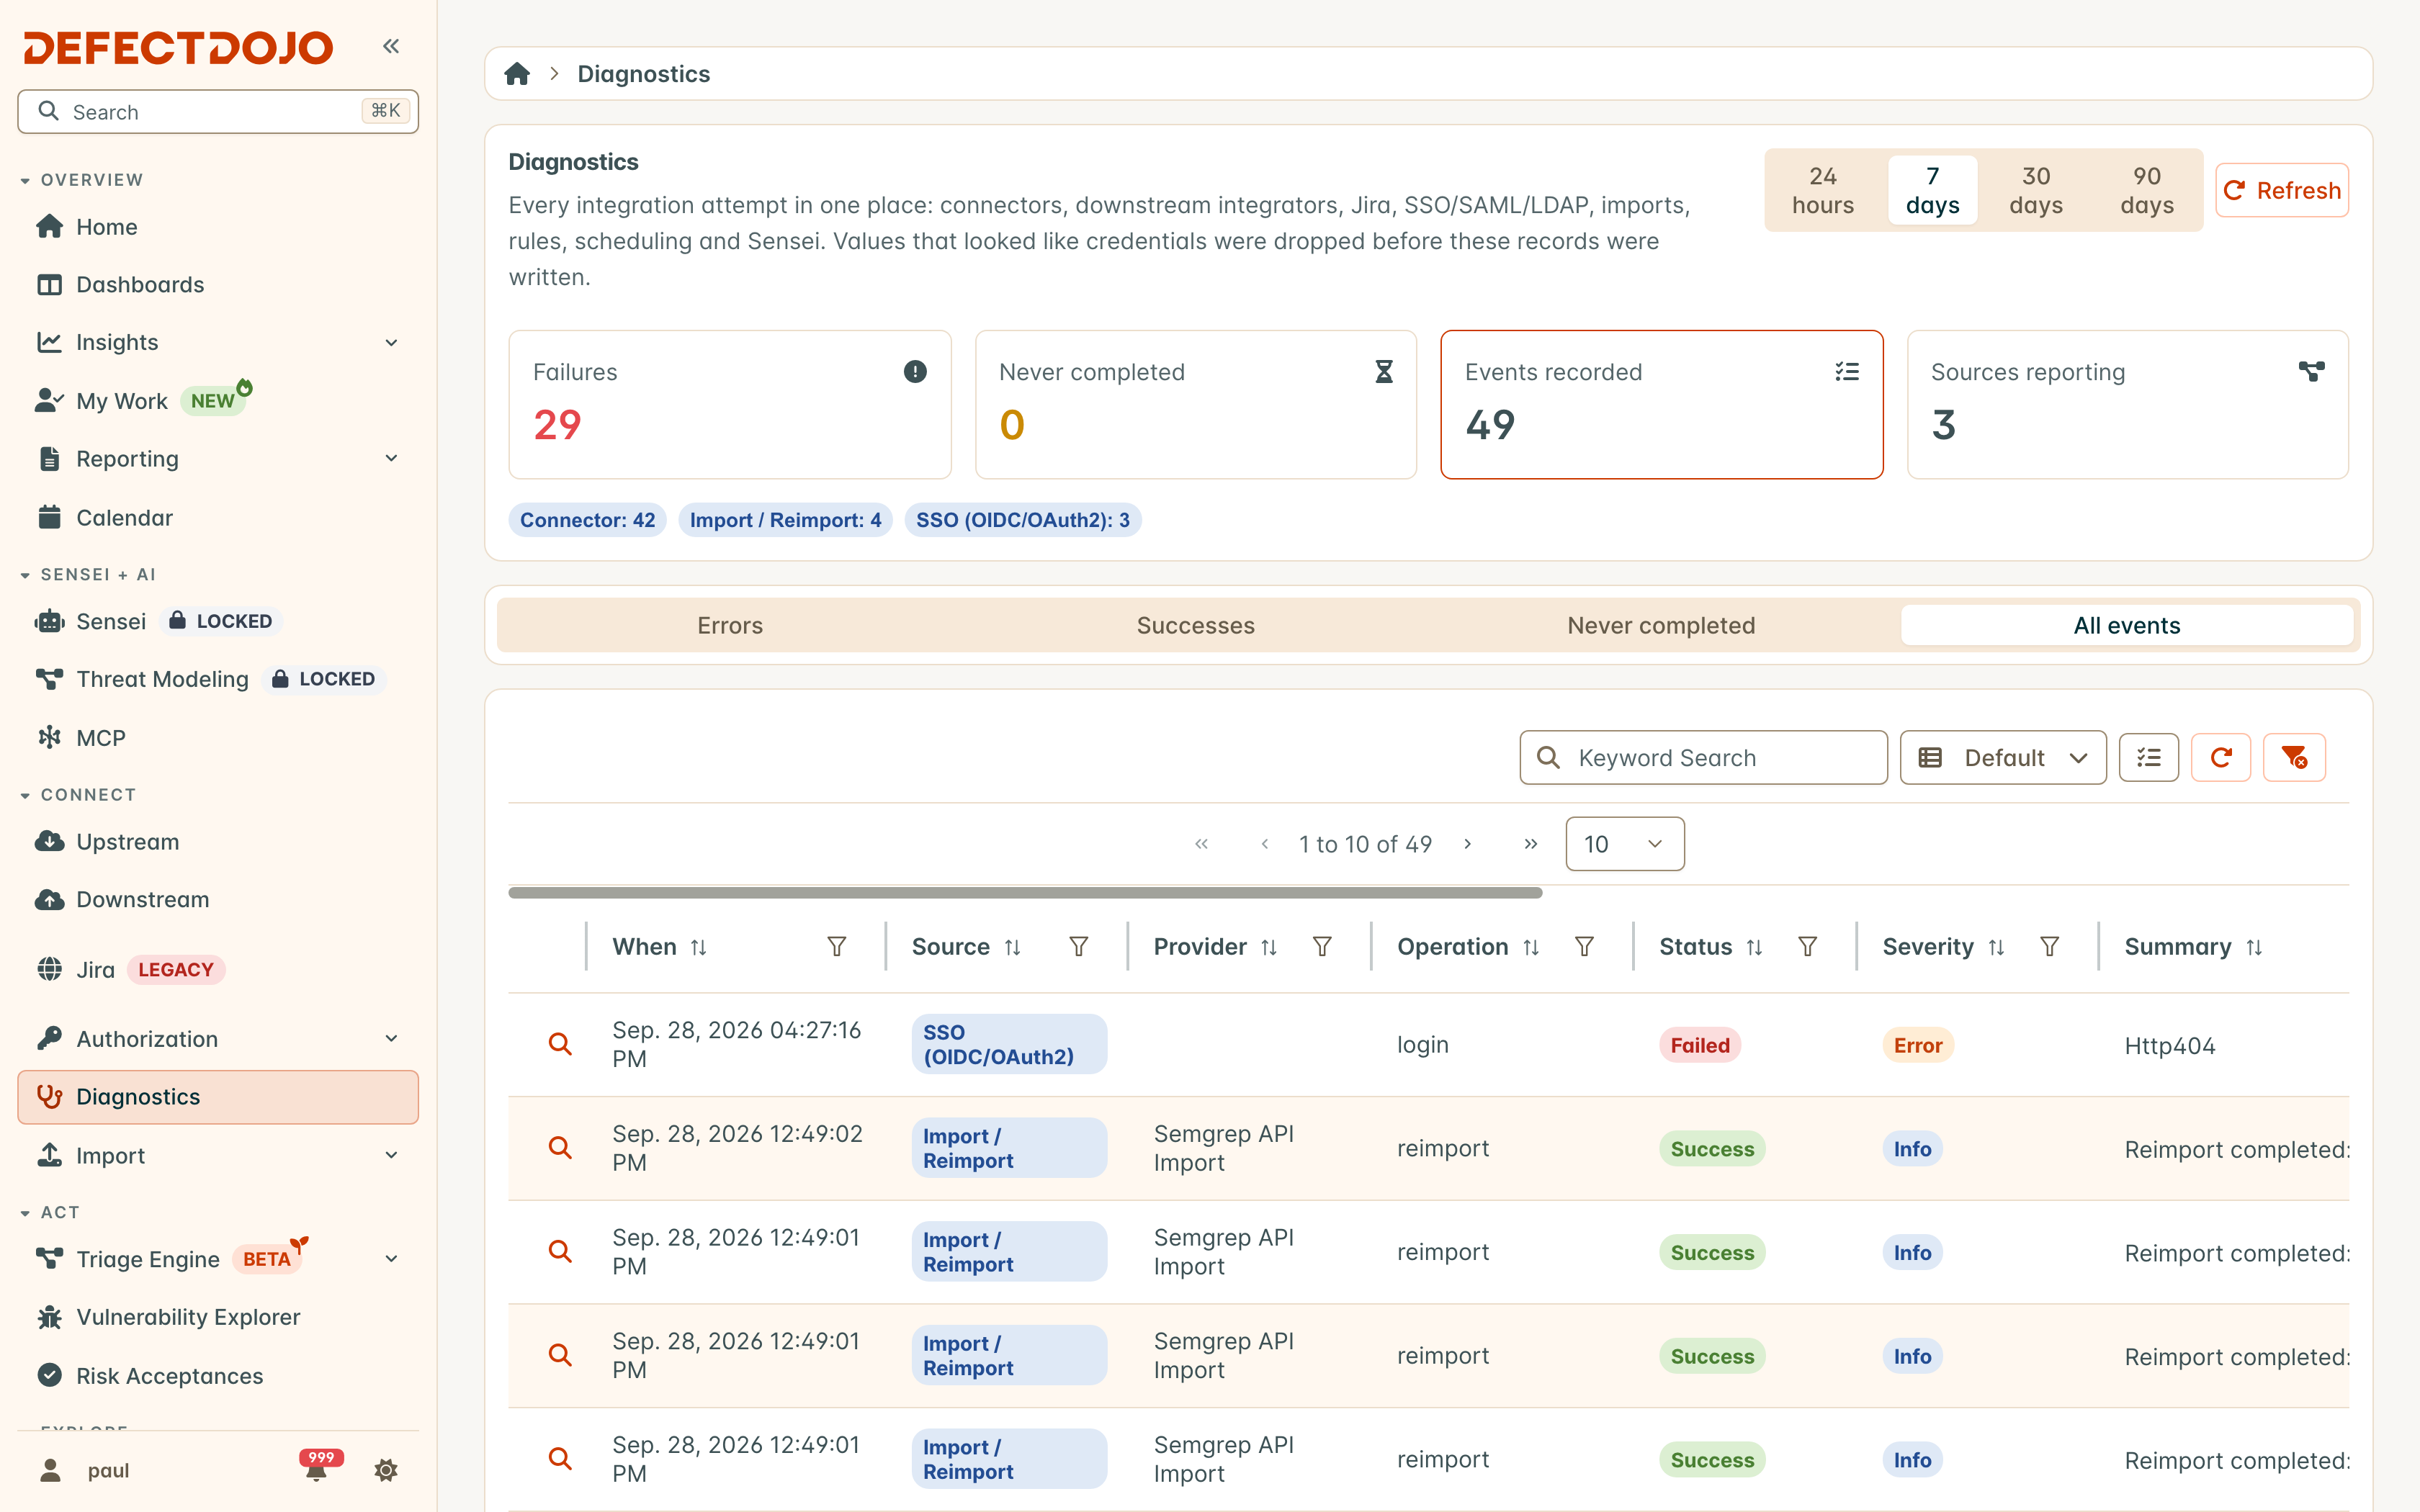This screenshot has width=2420, height=1512.
Task: Filter the When column
Action: click(837, 946)
